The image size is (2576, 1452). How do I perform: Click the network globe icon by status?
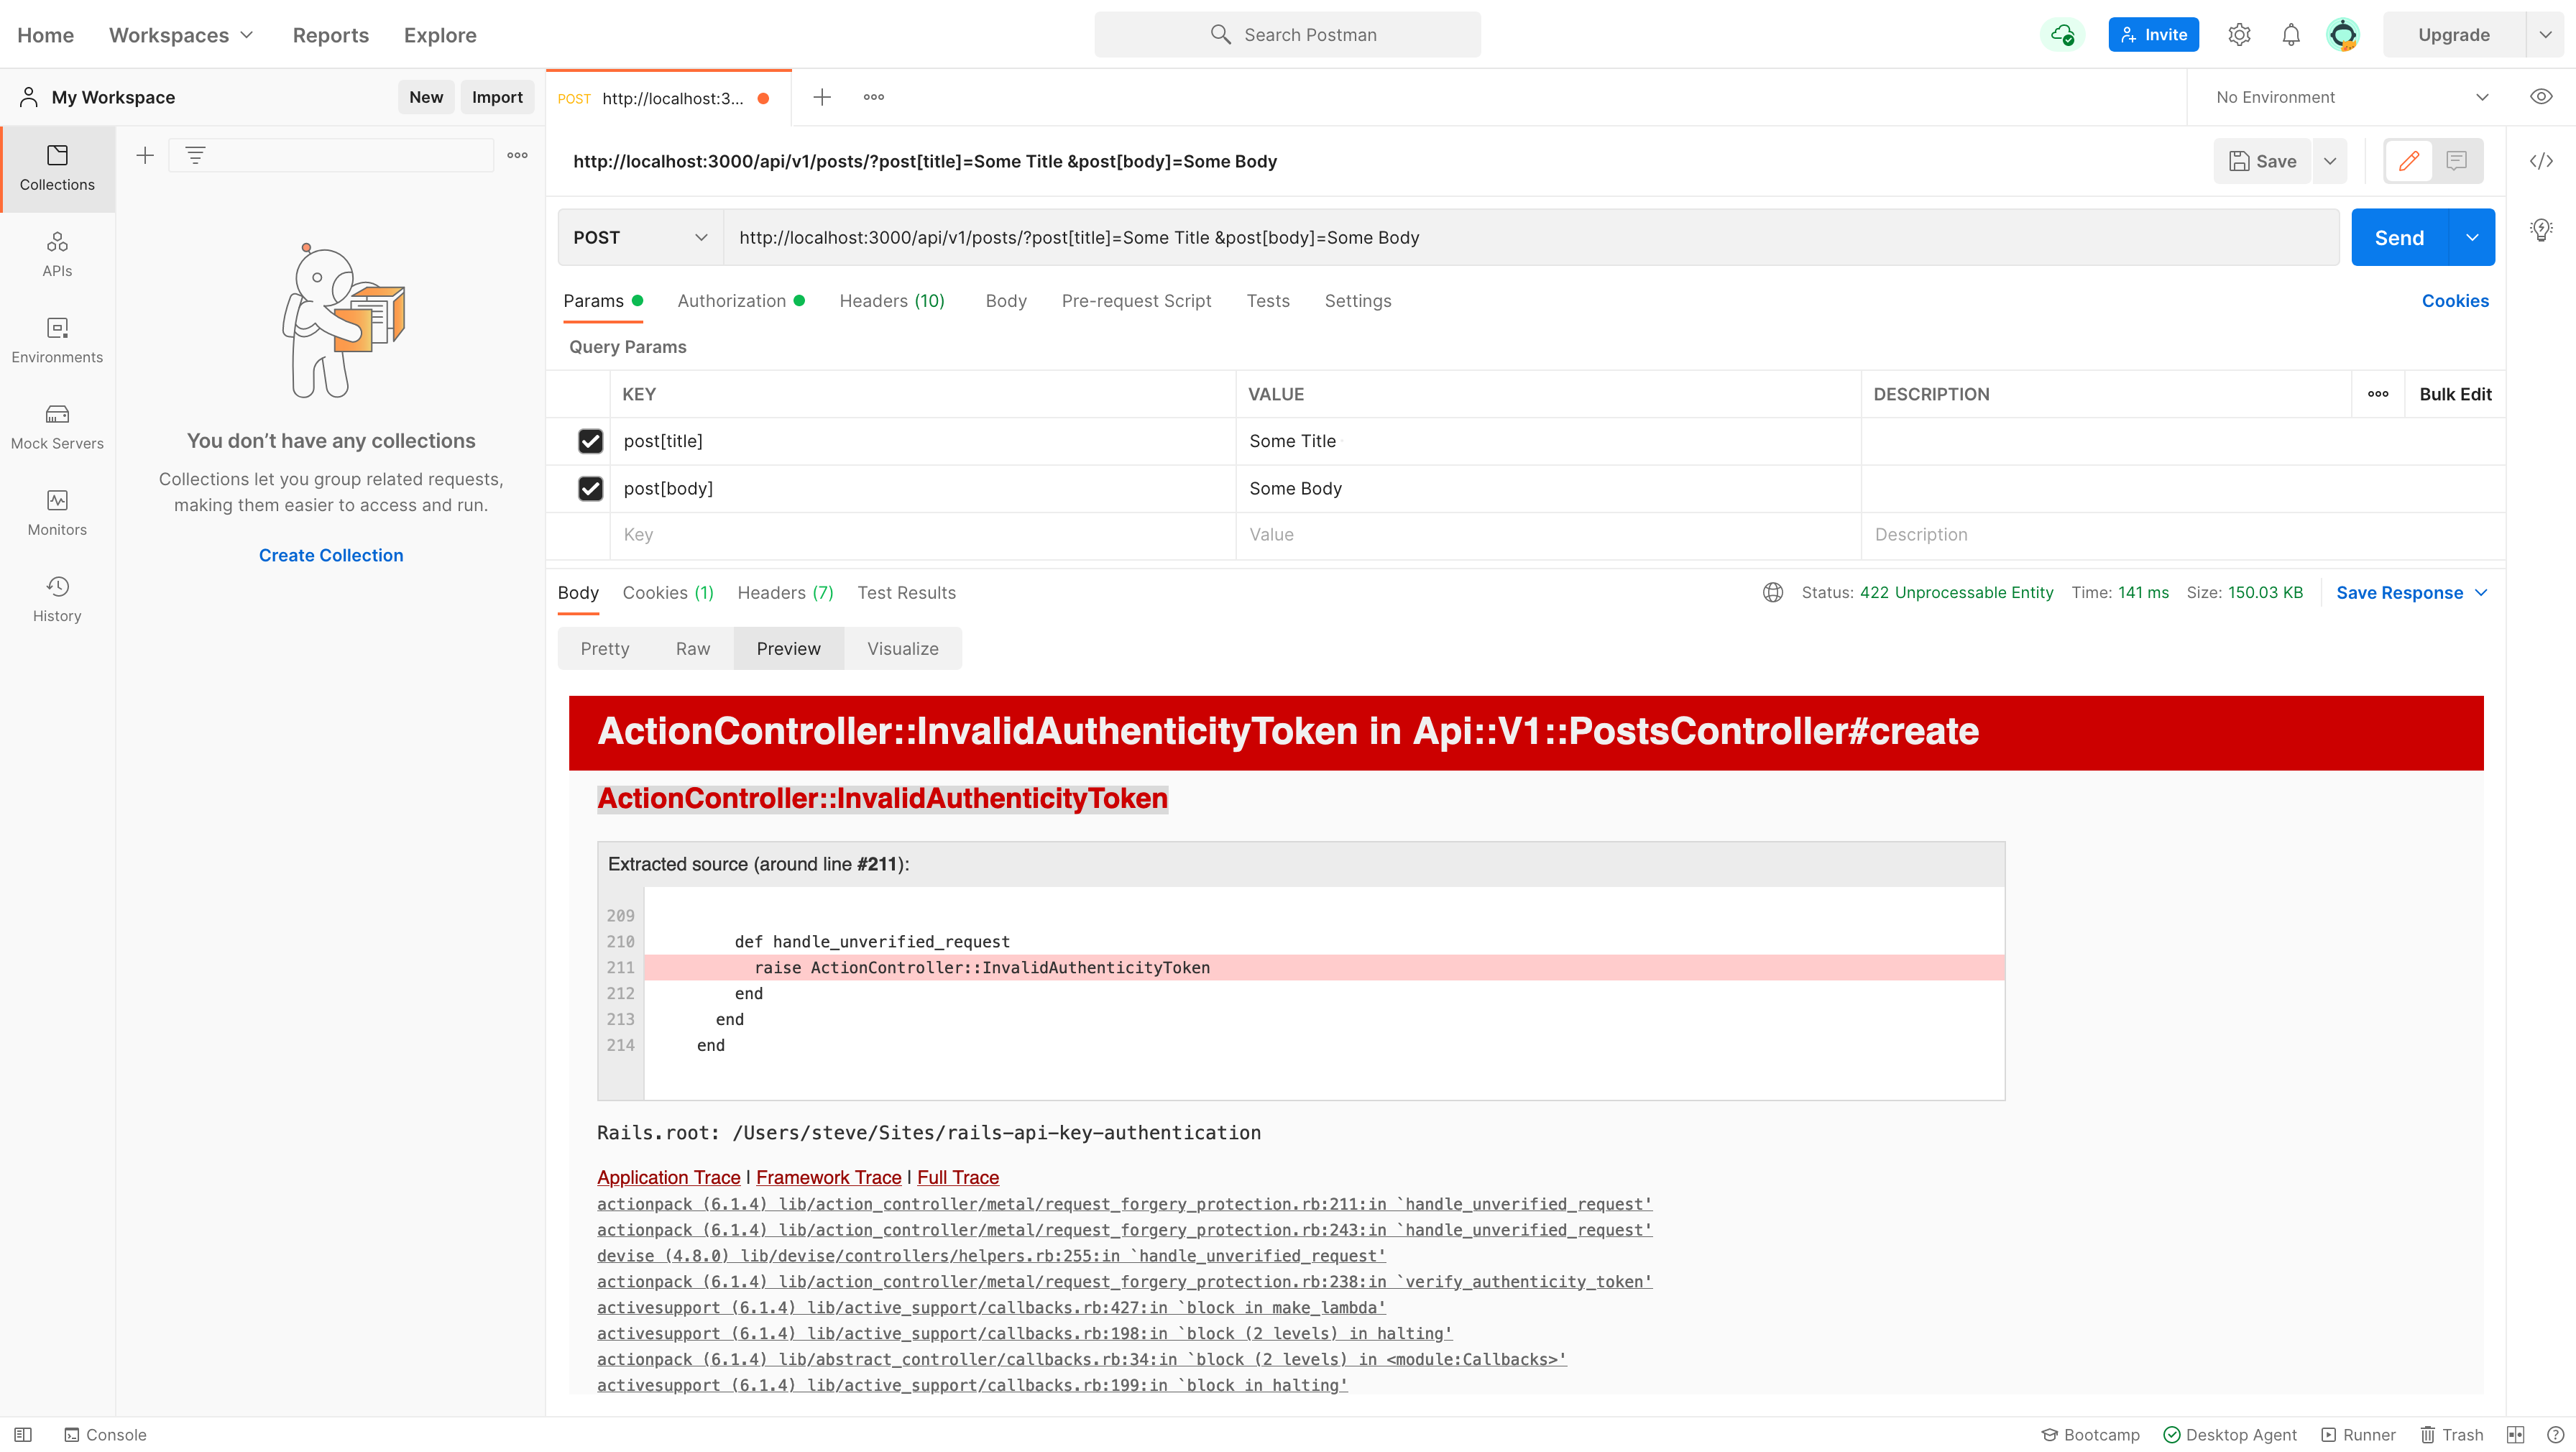1773,593
